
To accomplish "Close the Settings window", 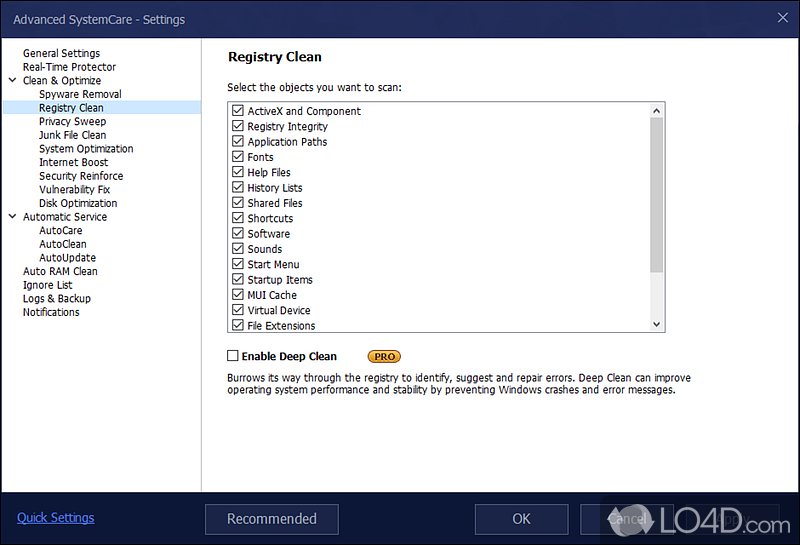I will click(781, 17).
